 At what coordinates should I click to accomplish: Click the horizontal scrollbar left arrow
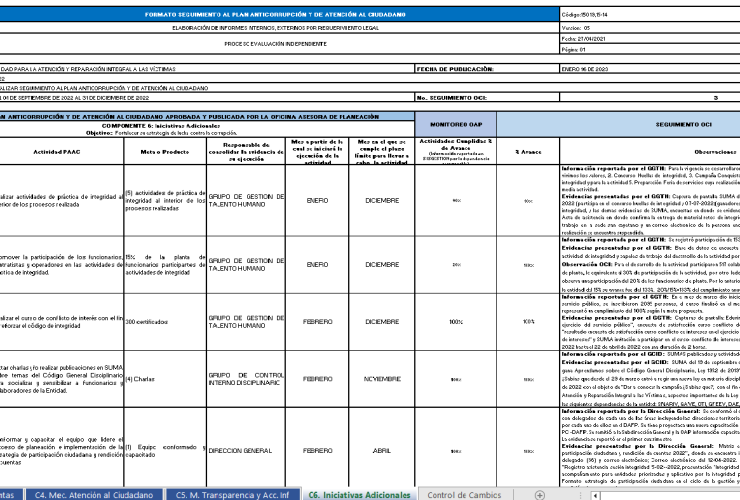click(x=596, y=495)
